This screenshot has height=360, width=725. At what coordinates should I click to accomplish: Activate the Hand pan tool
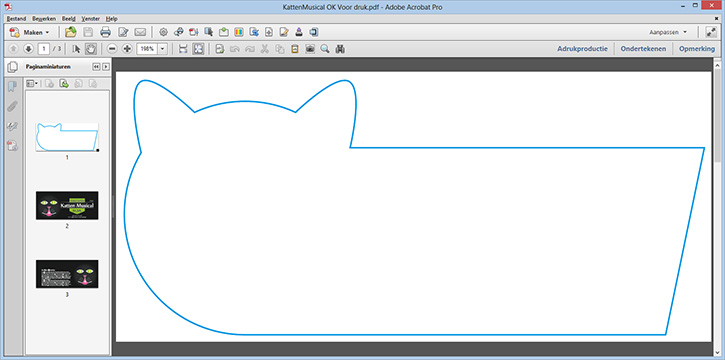tap(91, 49)
